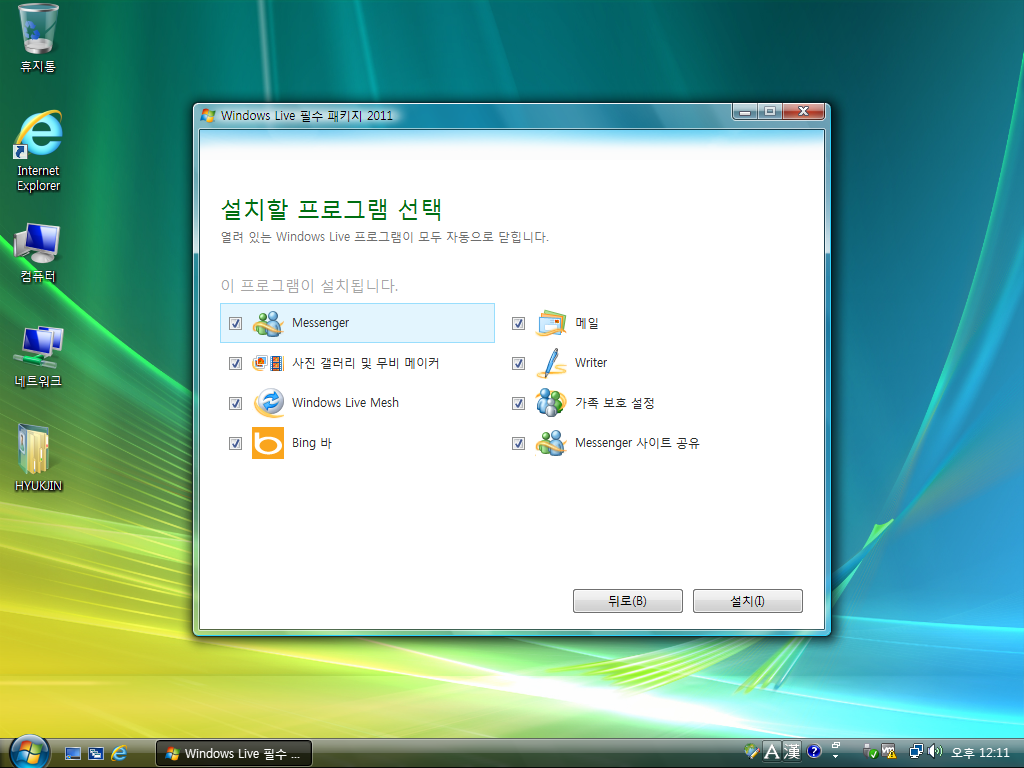The height and width of the screenshot is (768, 1024).
Task: Click the network connection tray icon
Action: pos(917,752)
